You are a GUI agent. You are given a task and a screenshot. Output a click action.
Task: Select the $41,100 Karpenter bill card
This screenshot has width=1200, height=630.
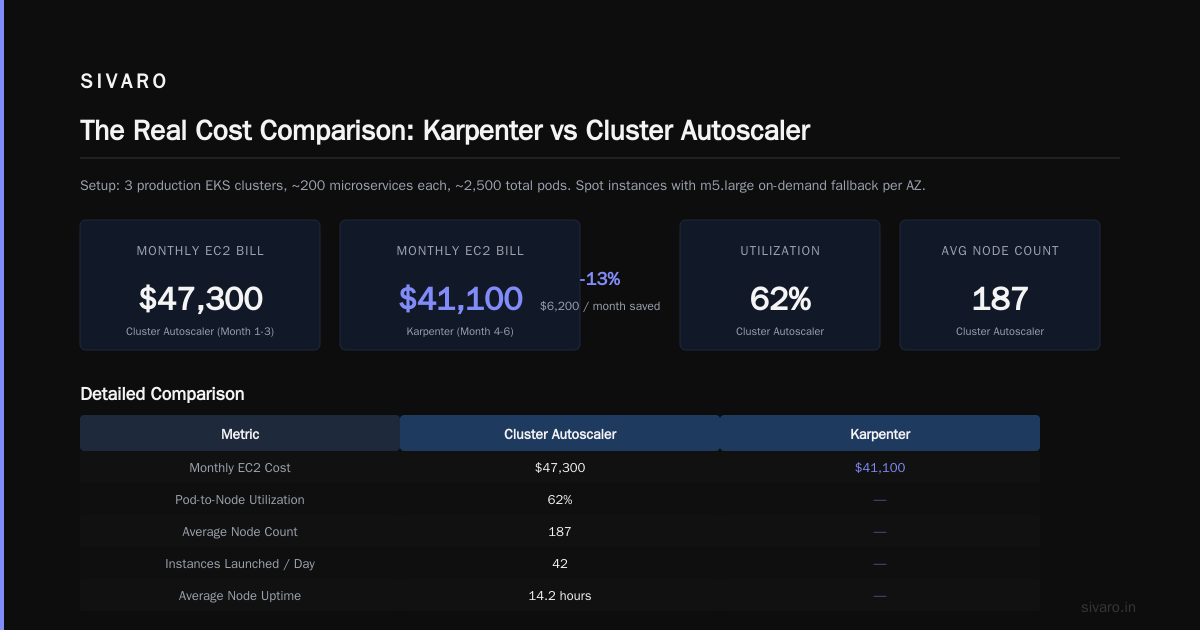460,285
